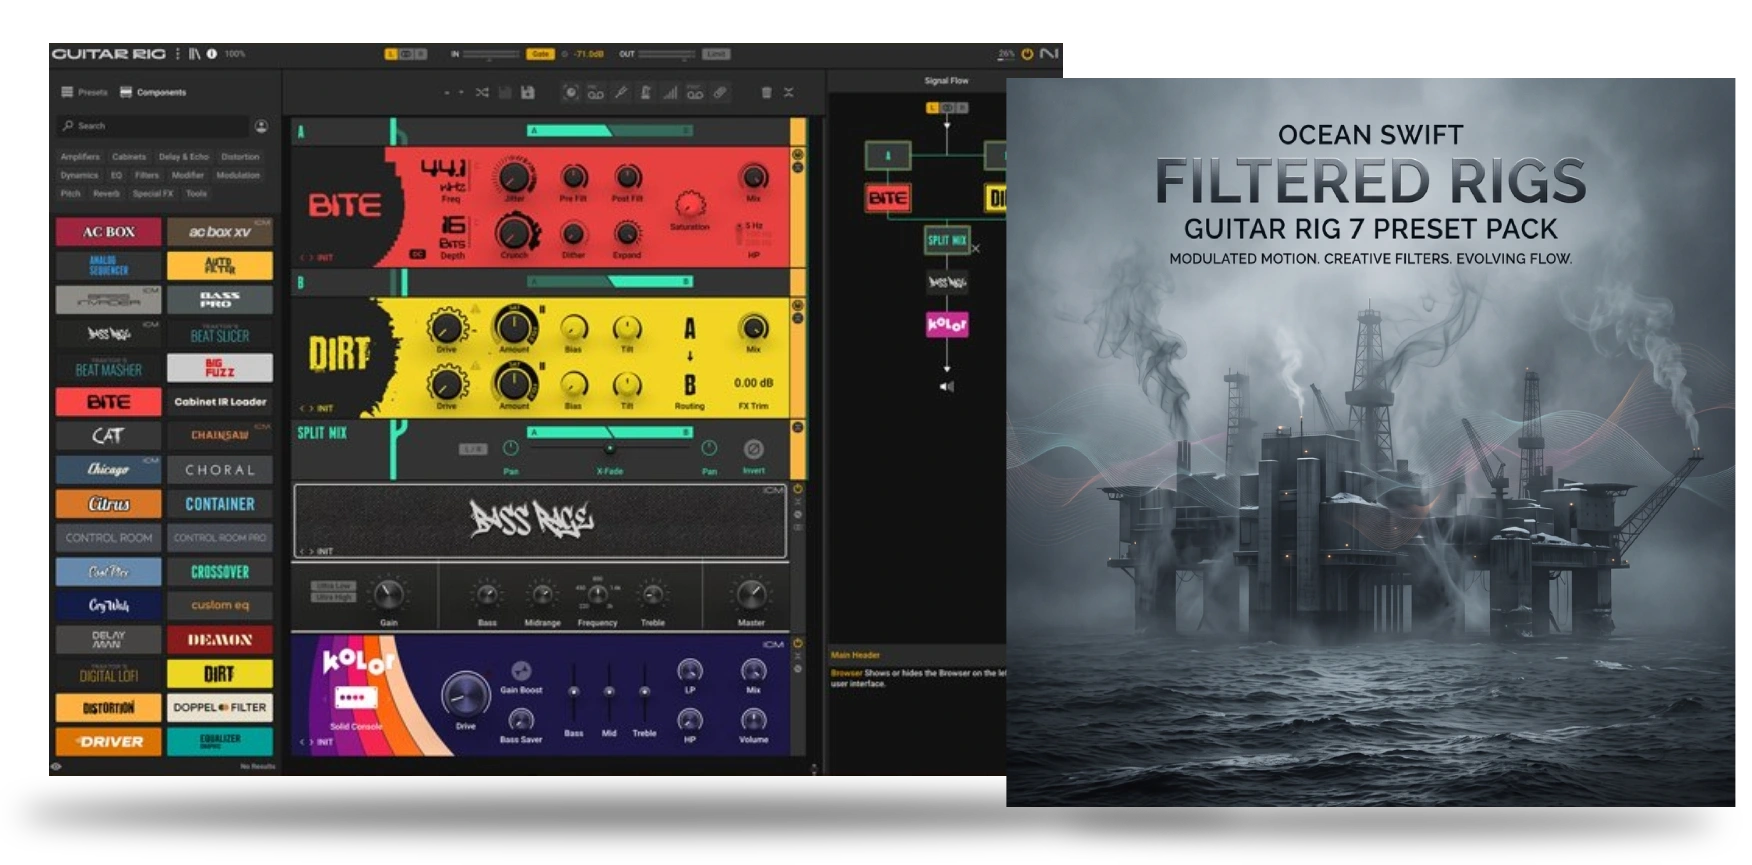The height and width of the screenshot is (865, 1752).
Task: Open the tuner fork icon
Action: [621, 93]
